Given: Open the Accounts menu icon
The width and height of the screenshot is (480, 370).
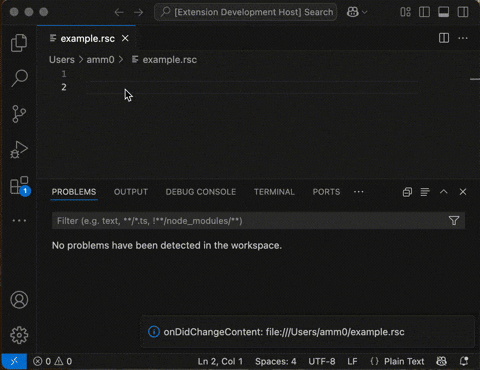Looking at the screenshot, I should (19, 300).
